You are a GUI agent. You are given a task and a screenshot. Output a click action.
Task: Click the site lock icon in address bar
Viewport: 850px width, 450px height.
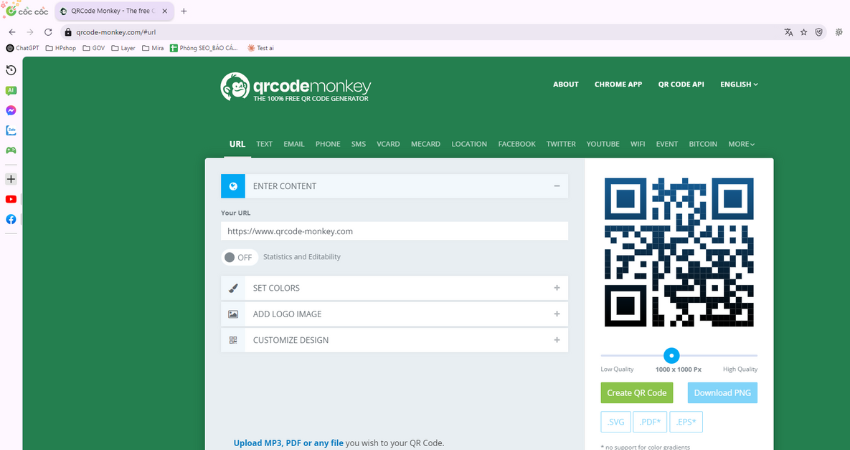pyautogui.click(x=68, y=32)
